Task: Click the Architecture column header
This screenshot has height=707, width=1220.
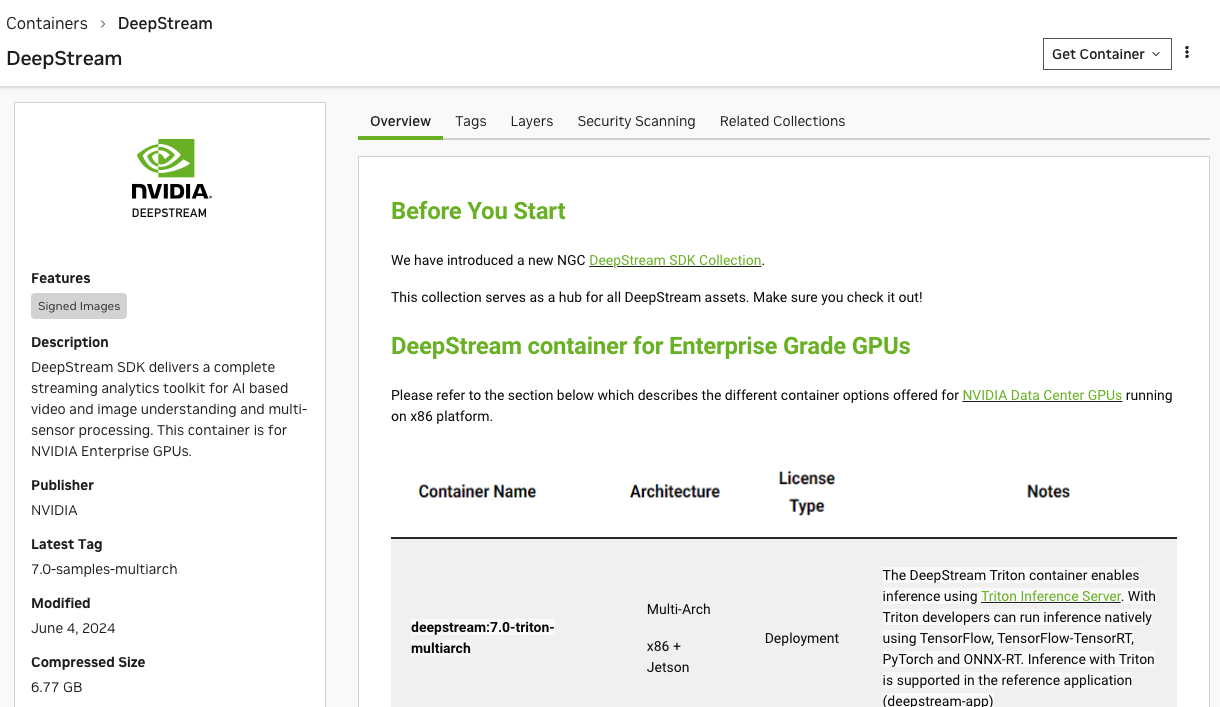Action: tap(675, 491)
